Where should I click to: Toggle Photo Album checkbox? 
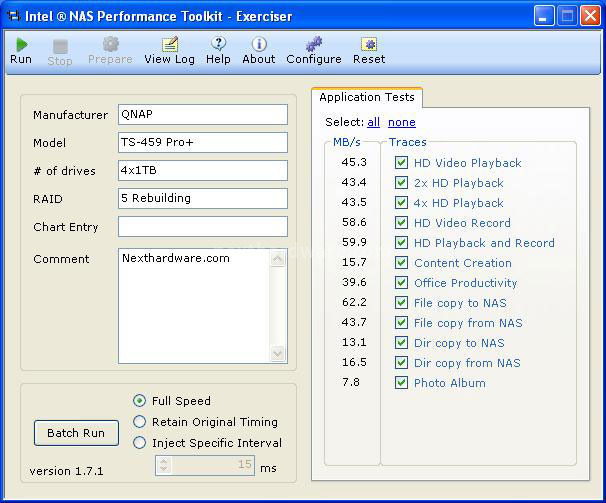point(401,383)
